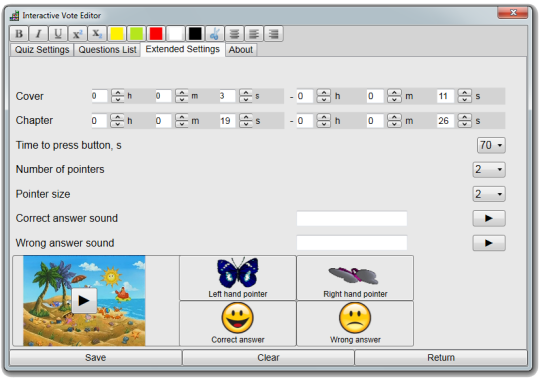Toggle bold formatting
The height and width of the screenshot is (379, 540).
pos(19,34)
